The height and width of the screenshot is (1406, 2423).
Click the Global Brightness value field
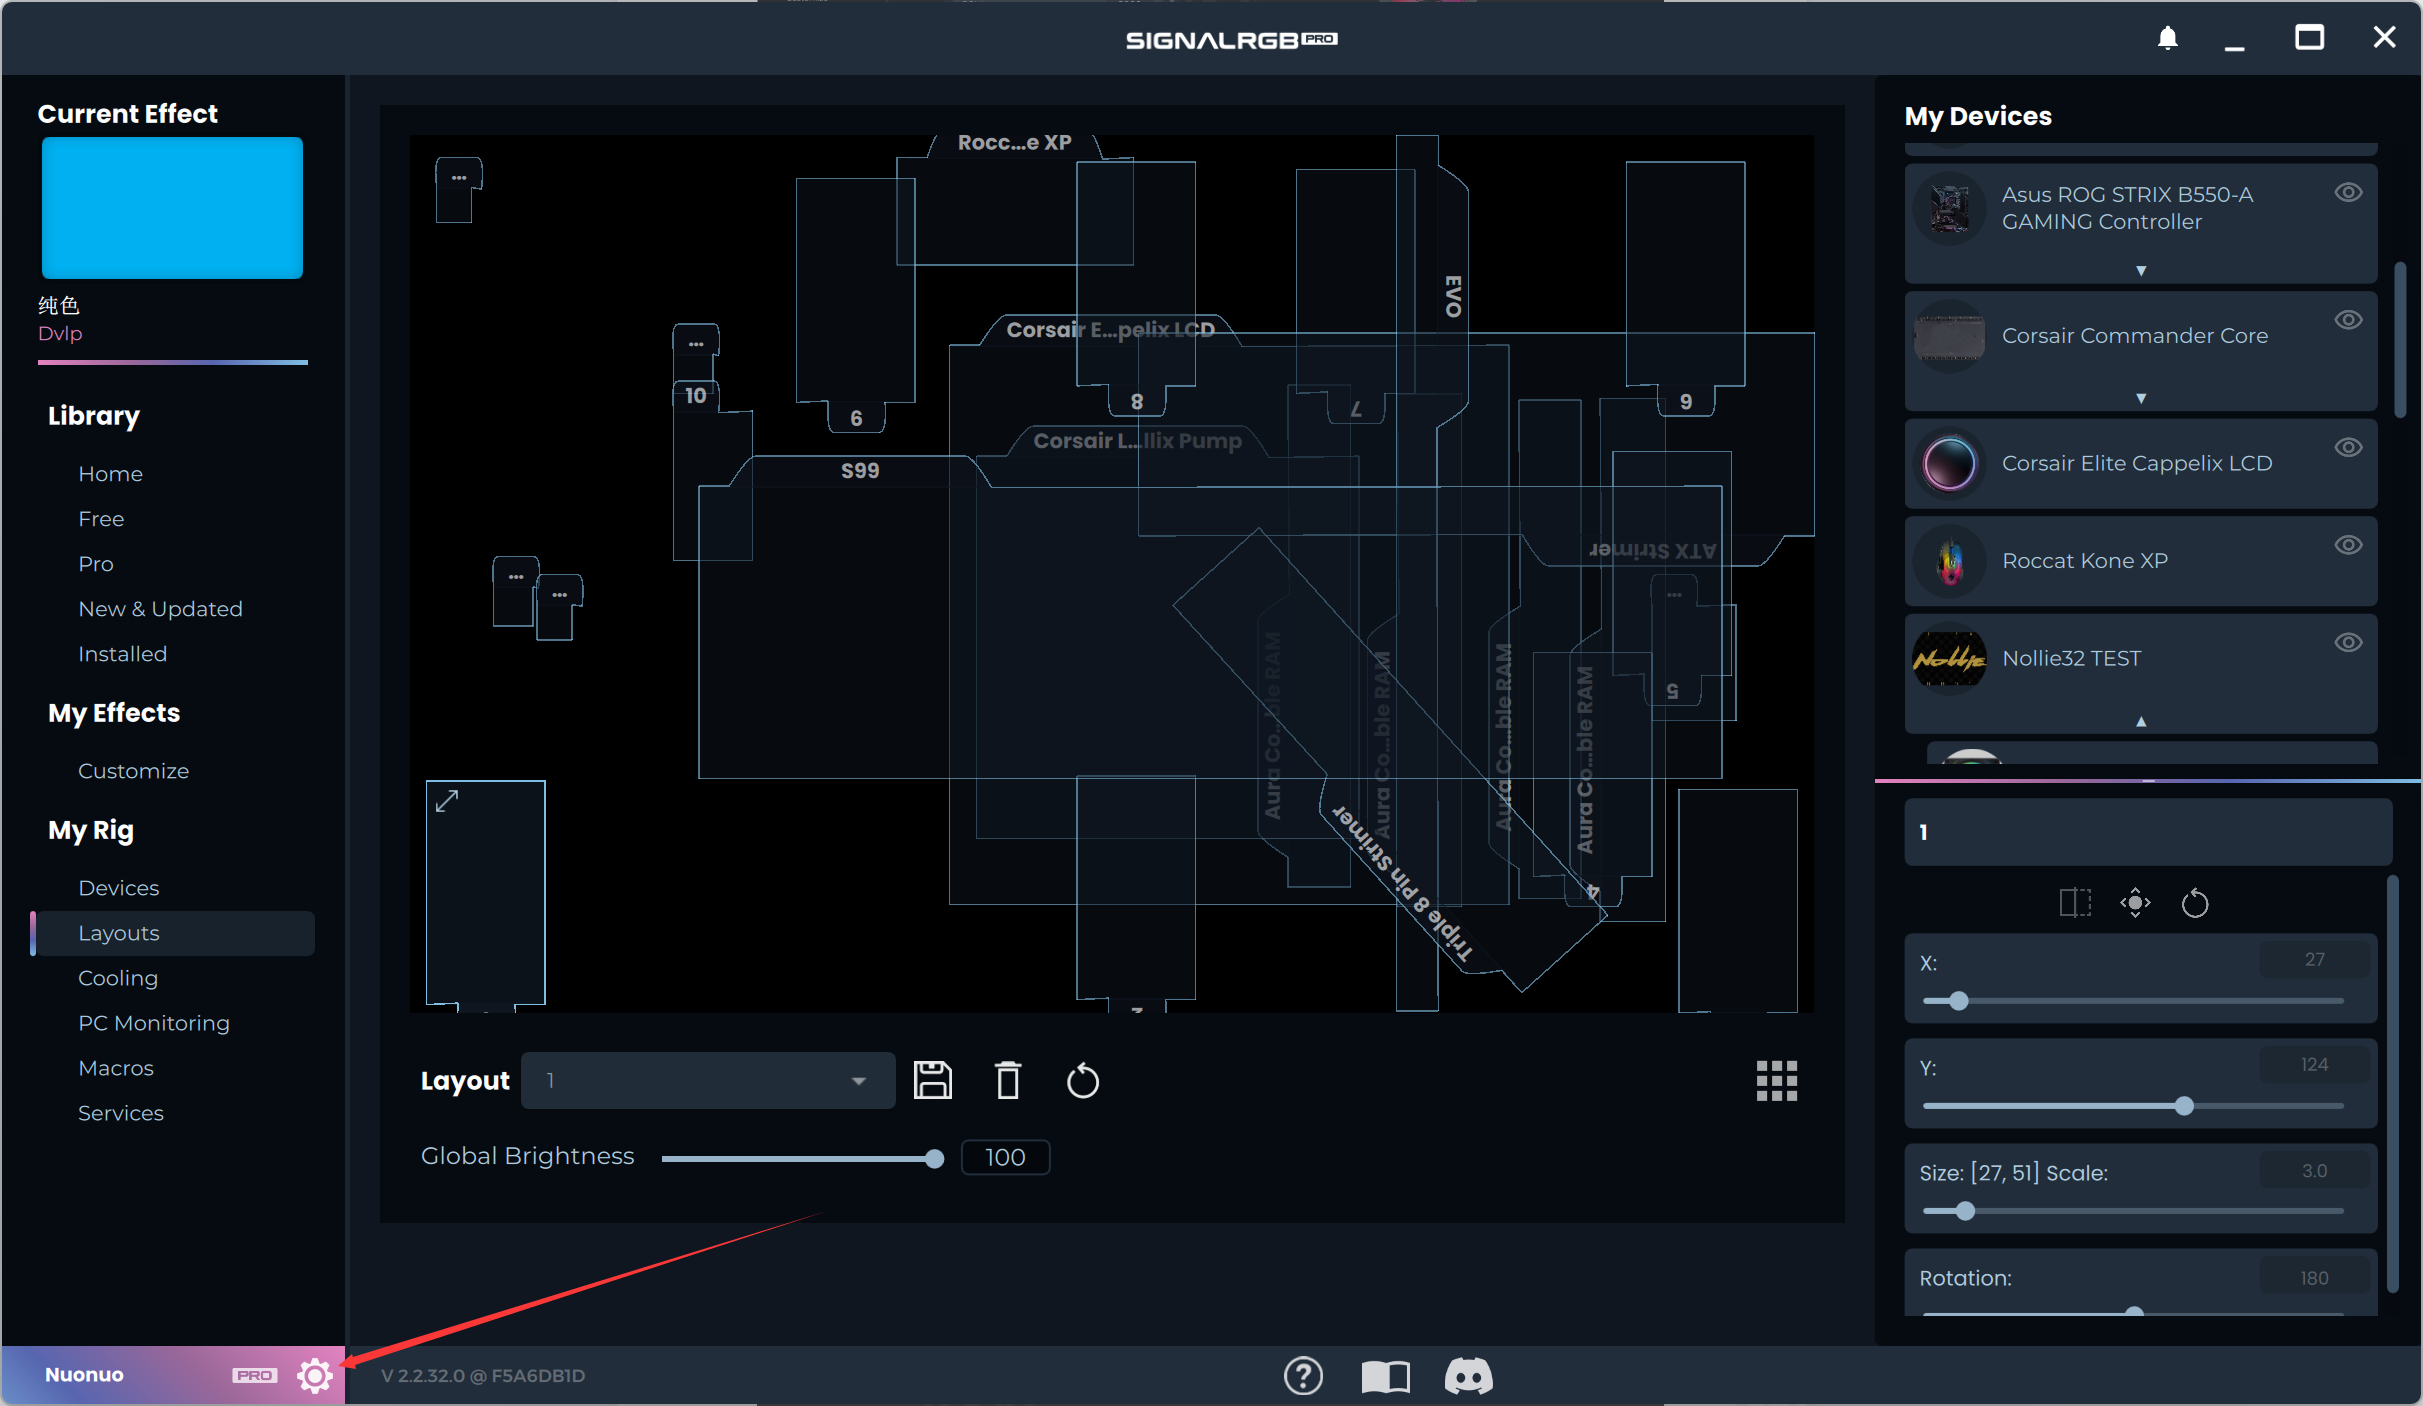(x=1005, y=1157)
